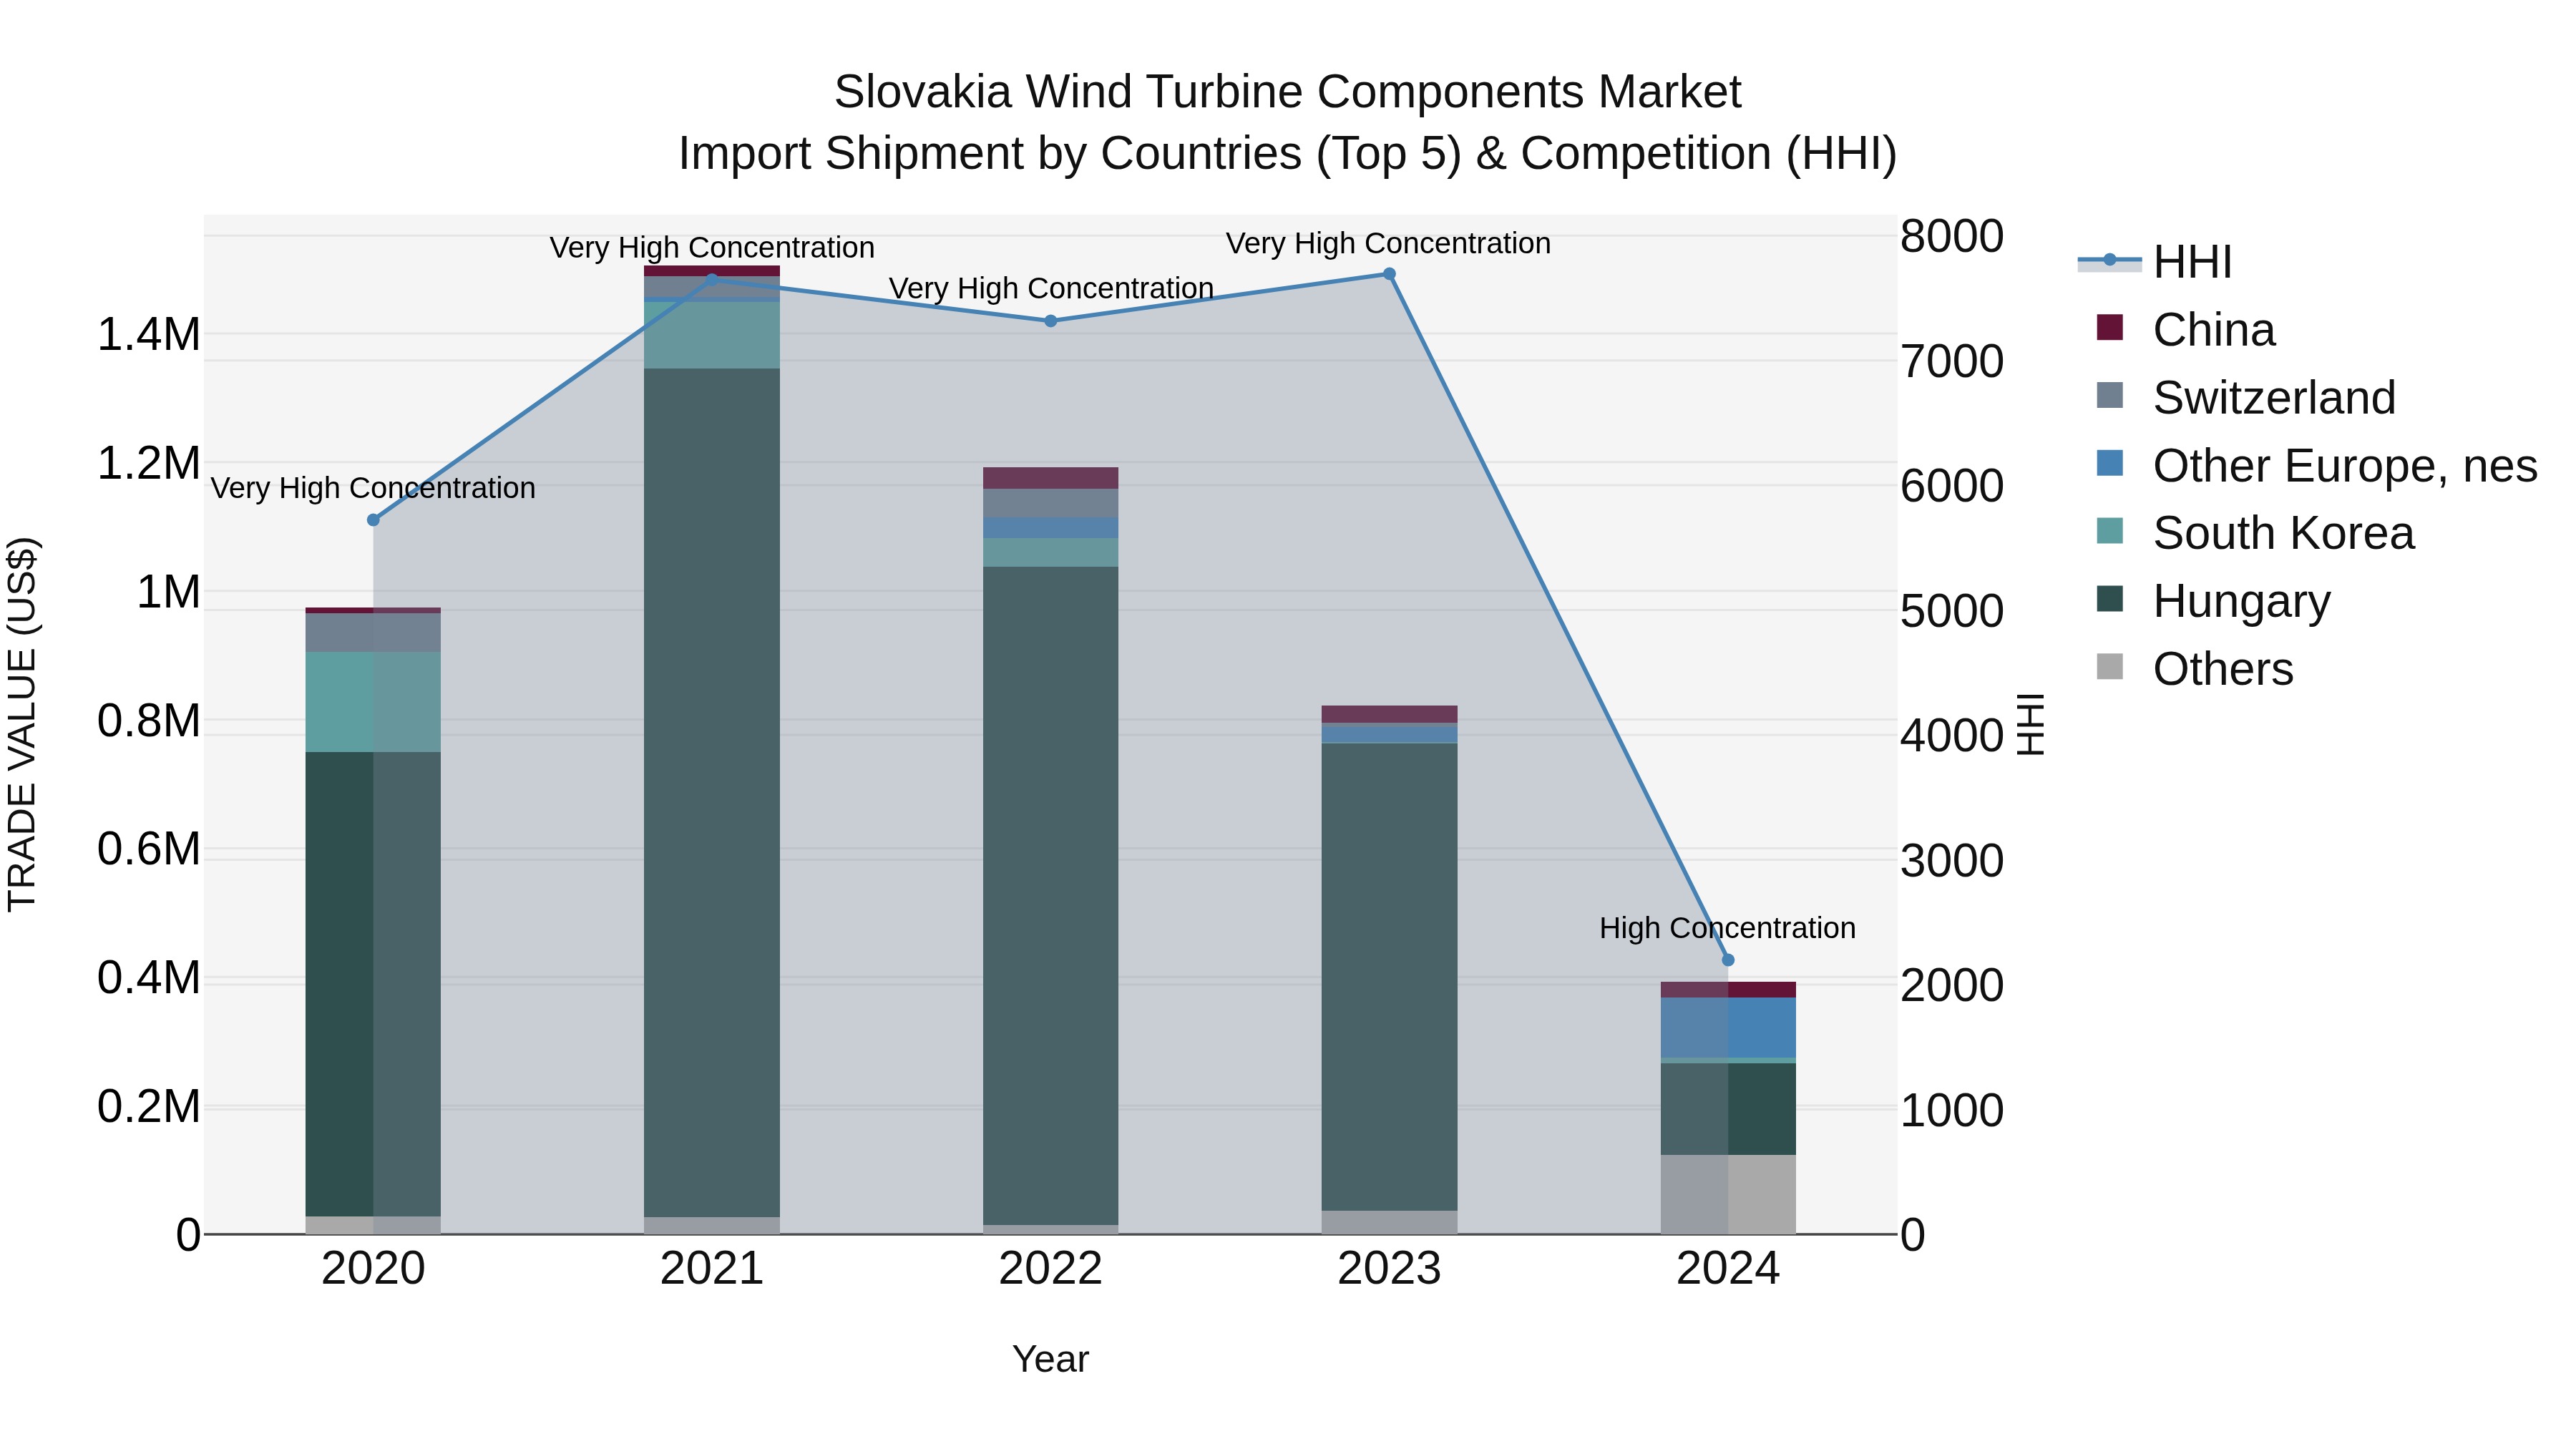The image size is (2576, 1449).
Task: Click the HHI data point for 2021
Action: tap(712, 280)
